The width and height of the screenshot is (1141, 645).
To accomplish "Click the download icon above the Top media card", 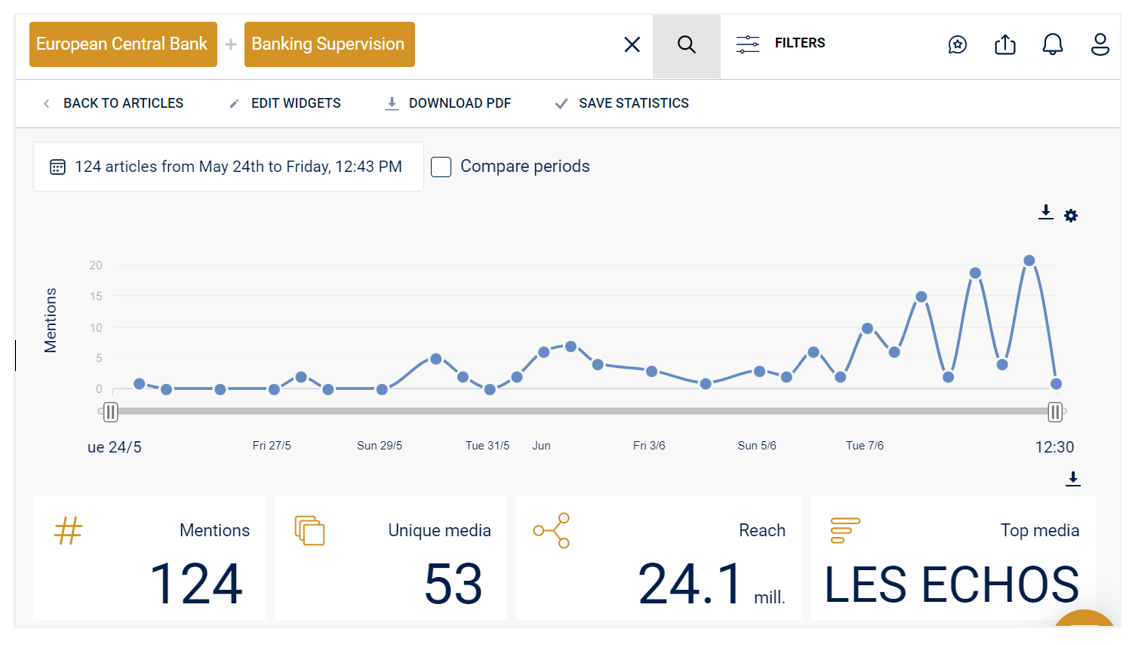I will pyautogui.click(x=1073, y=479).
